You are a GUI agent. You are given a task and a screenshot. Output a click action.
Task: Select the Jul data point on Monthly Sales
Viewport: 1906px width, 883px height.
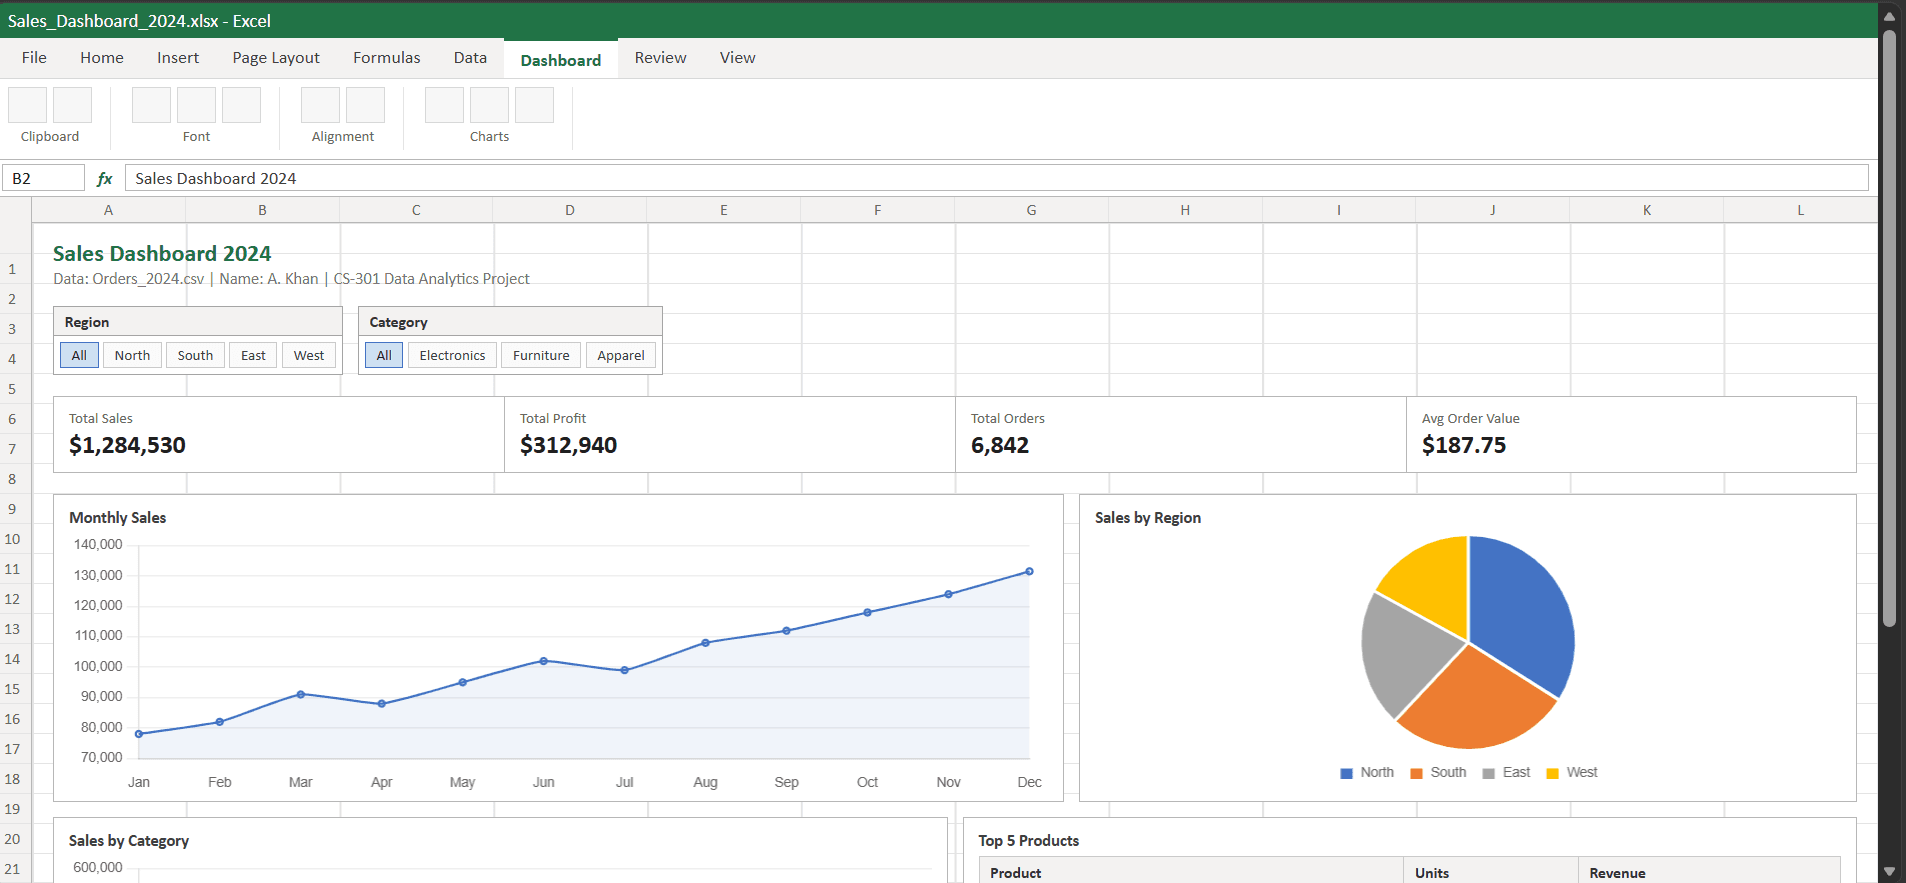(625, 670)
